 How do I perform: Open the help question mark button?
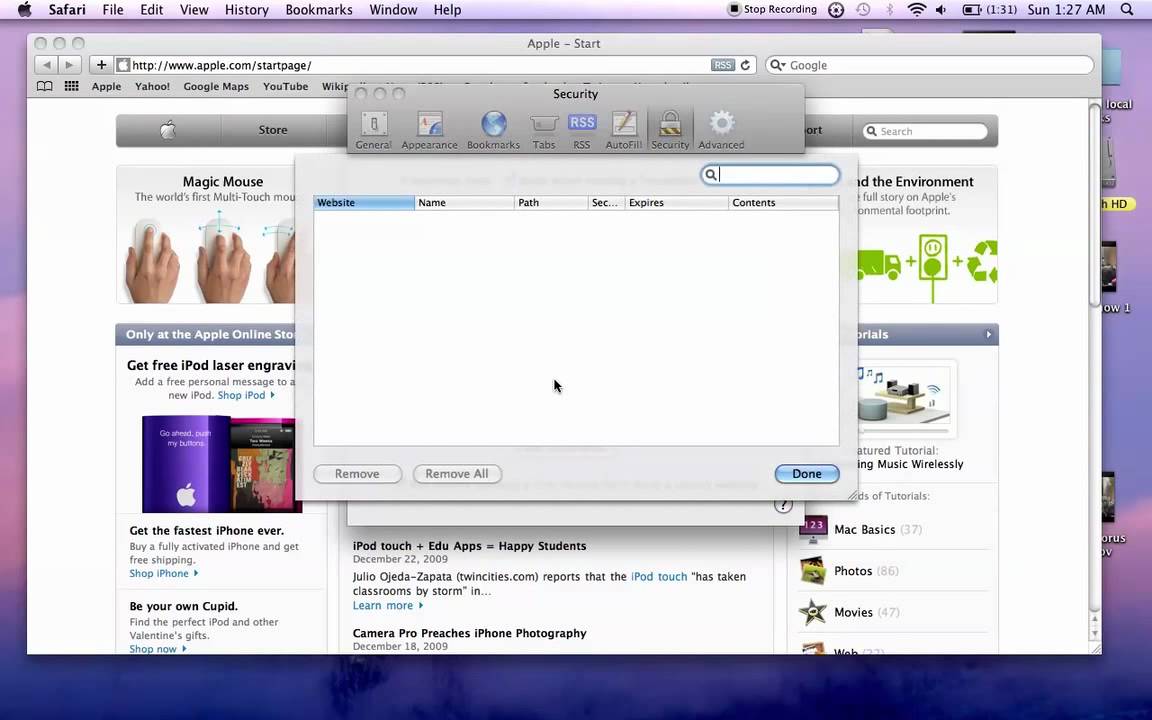pos(783,505)
